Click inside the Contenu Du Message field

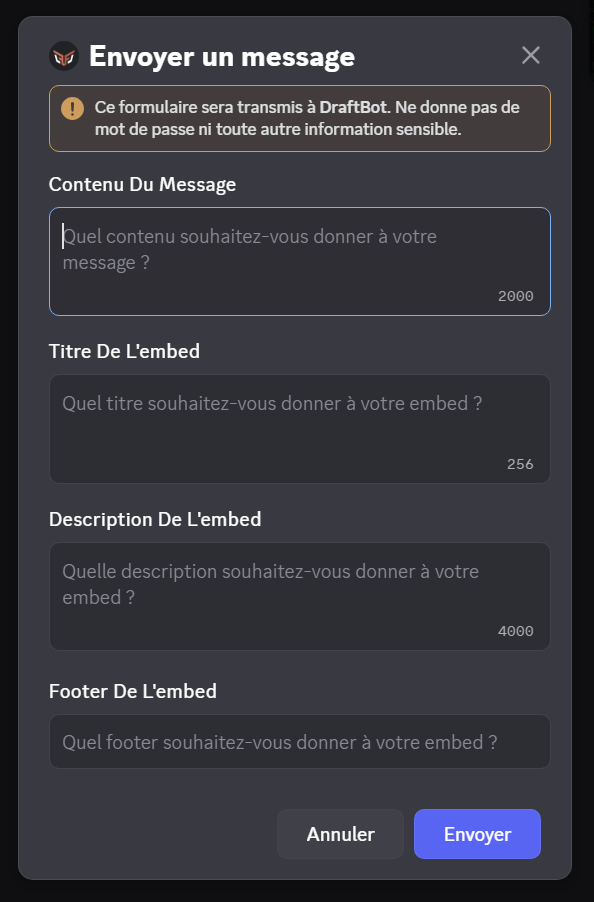(299, 248)
